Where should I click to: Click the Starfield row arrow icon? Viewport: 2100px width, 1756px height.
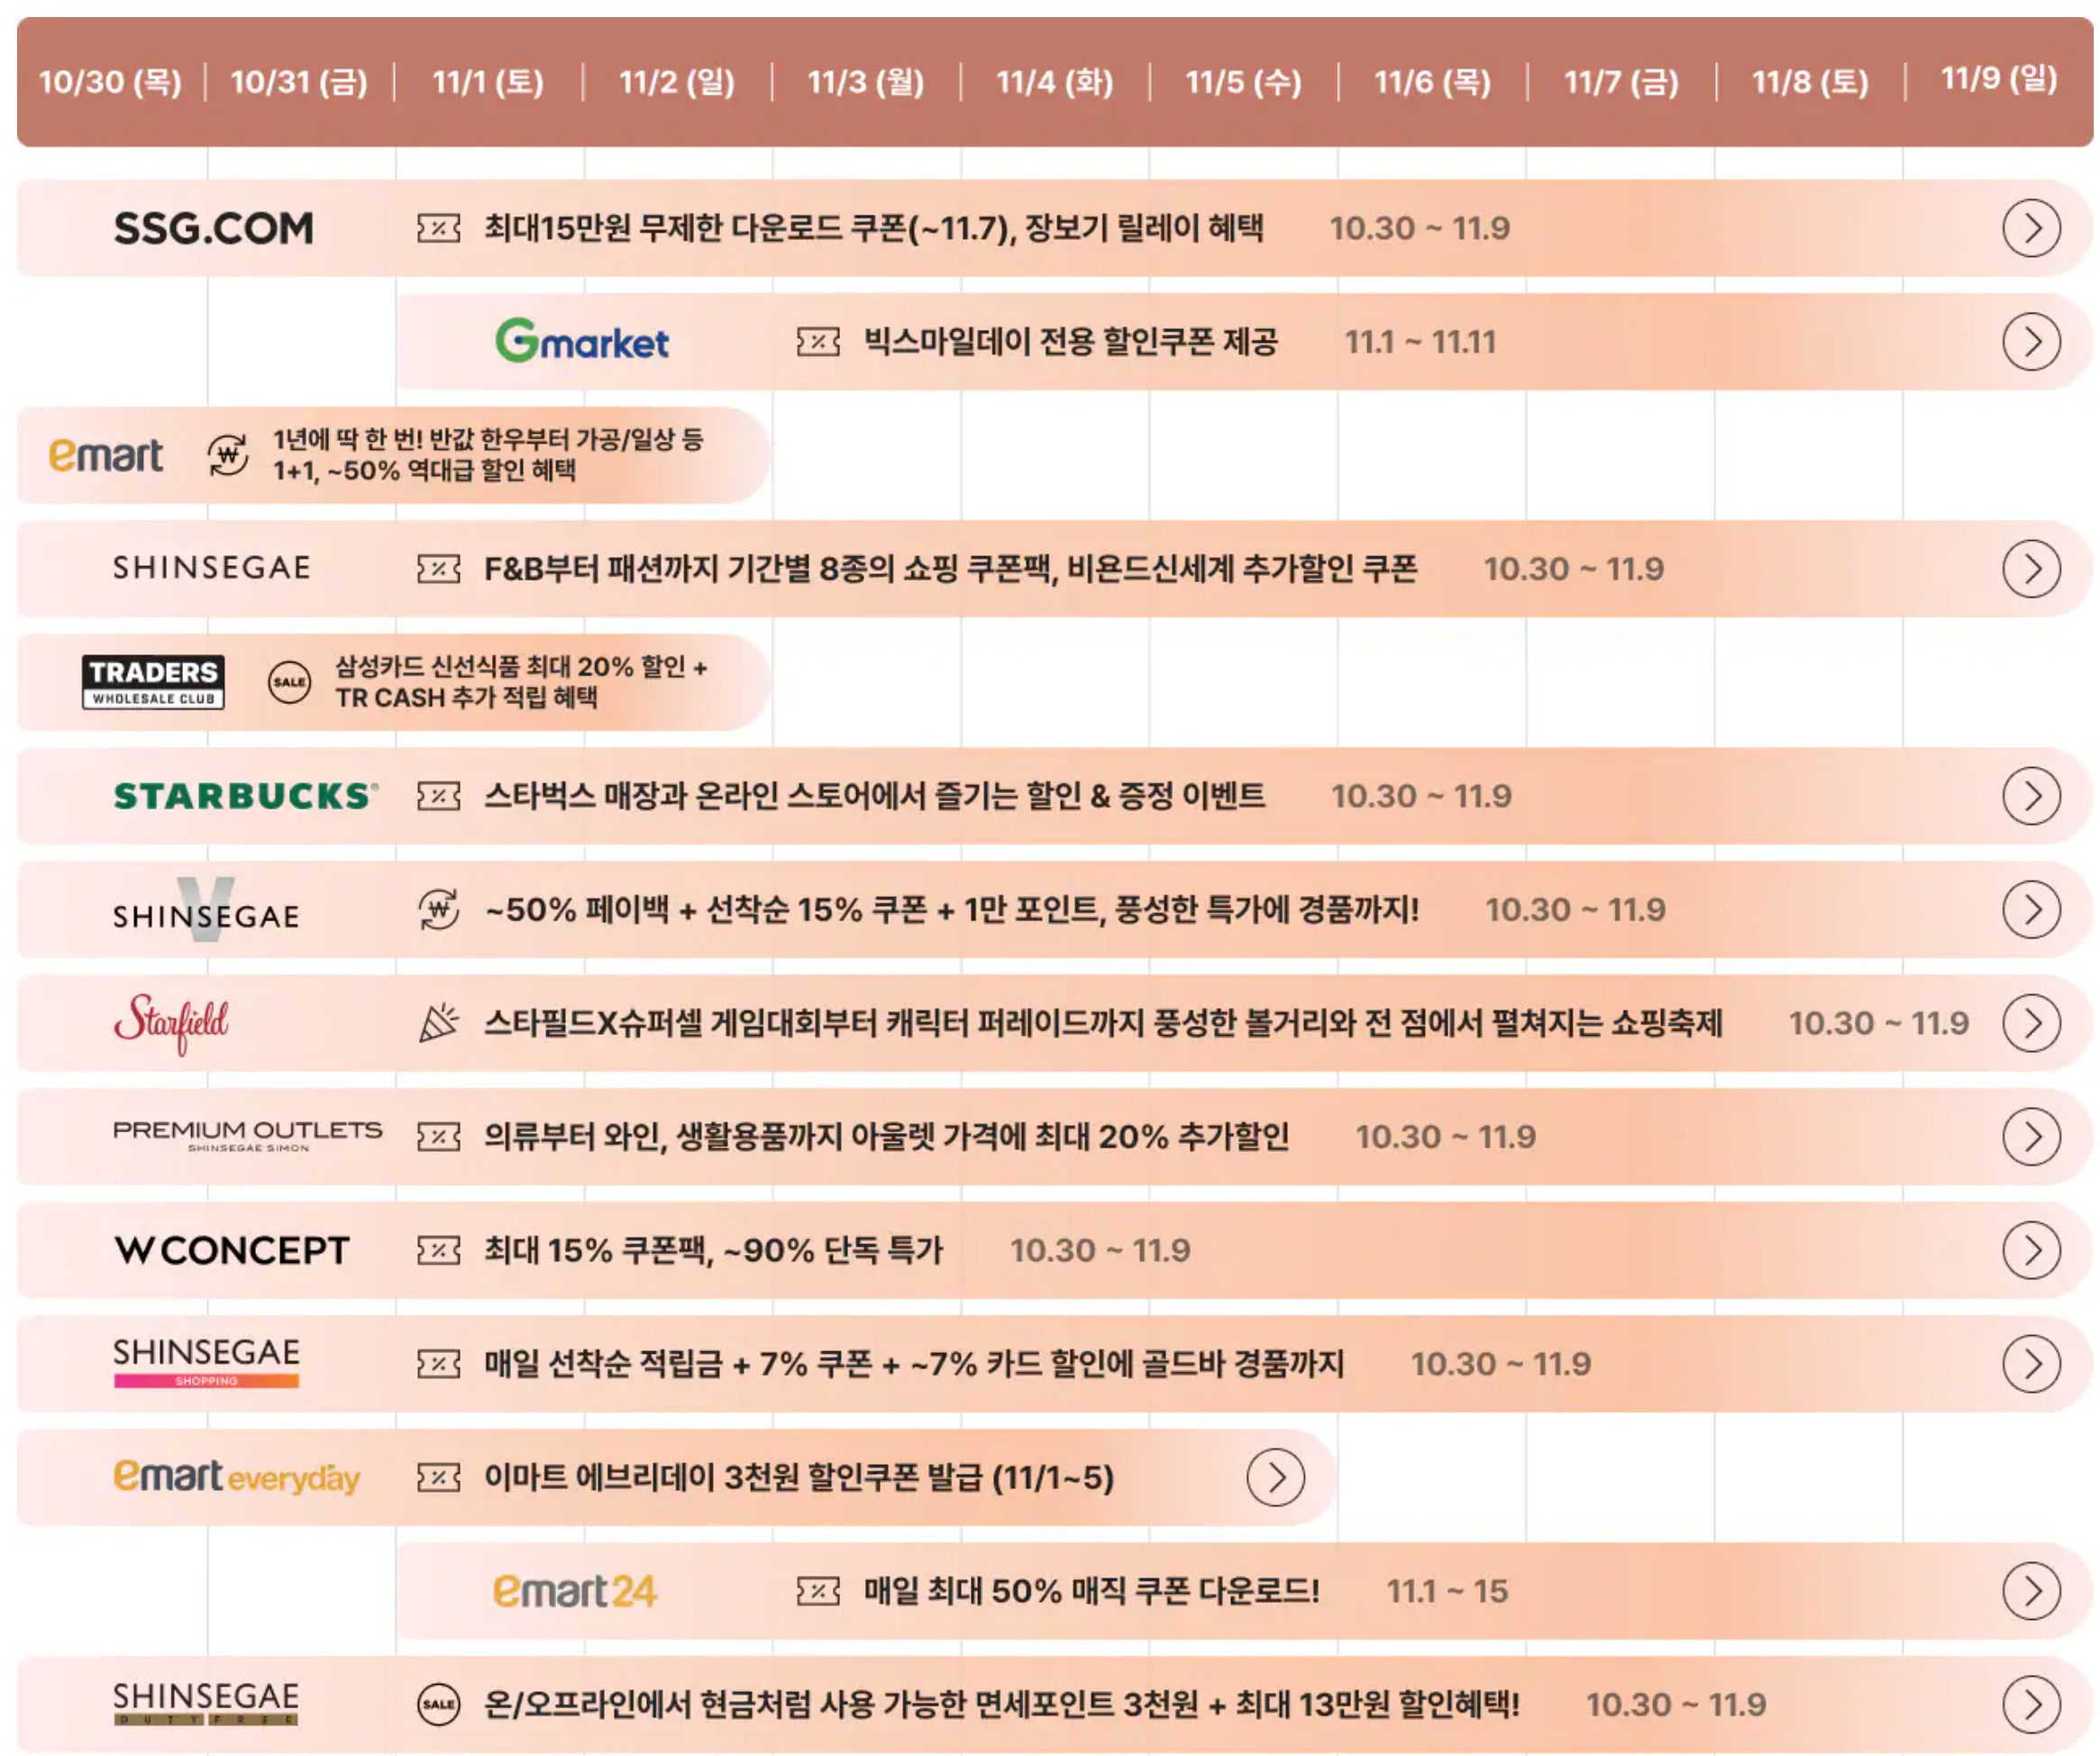(2031, 1023)
